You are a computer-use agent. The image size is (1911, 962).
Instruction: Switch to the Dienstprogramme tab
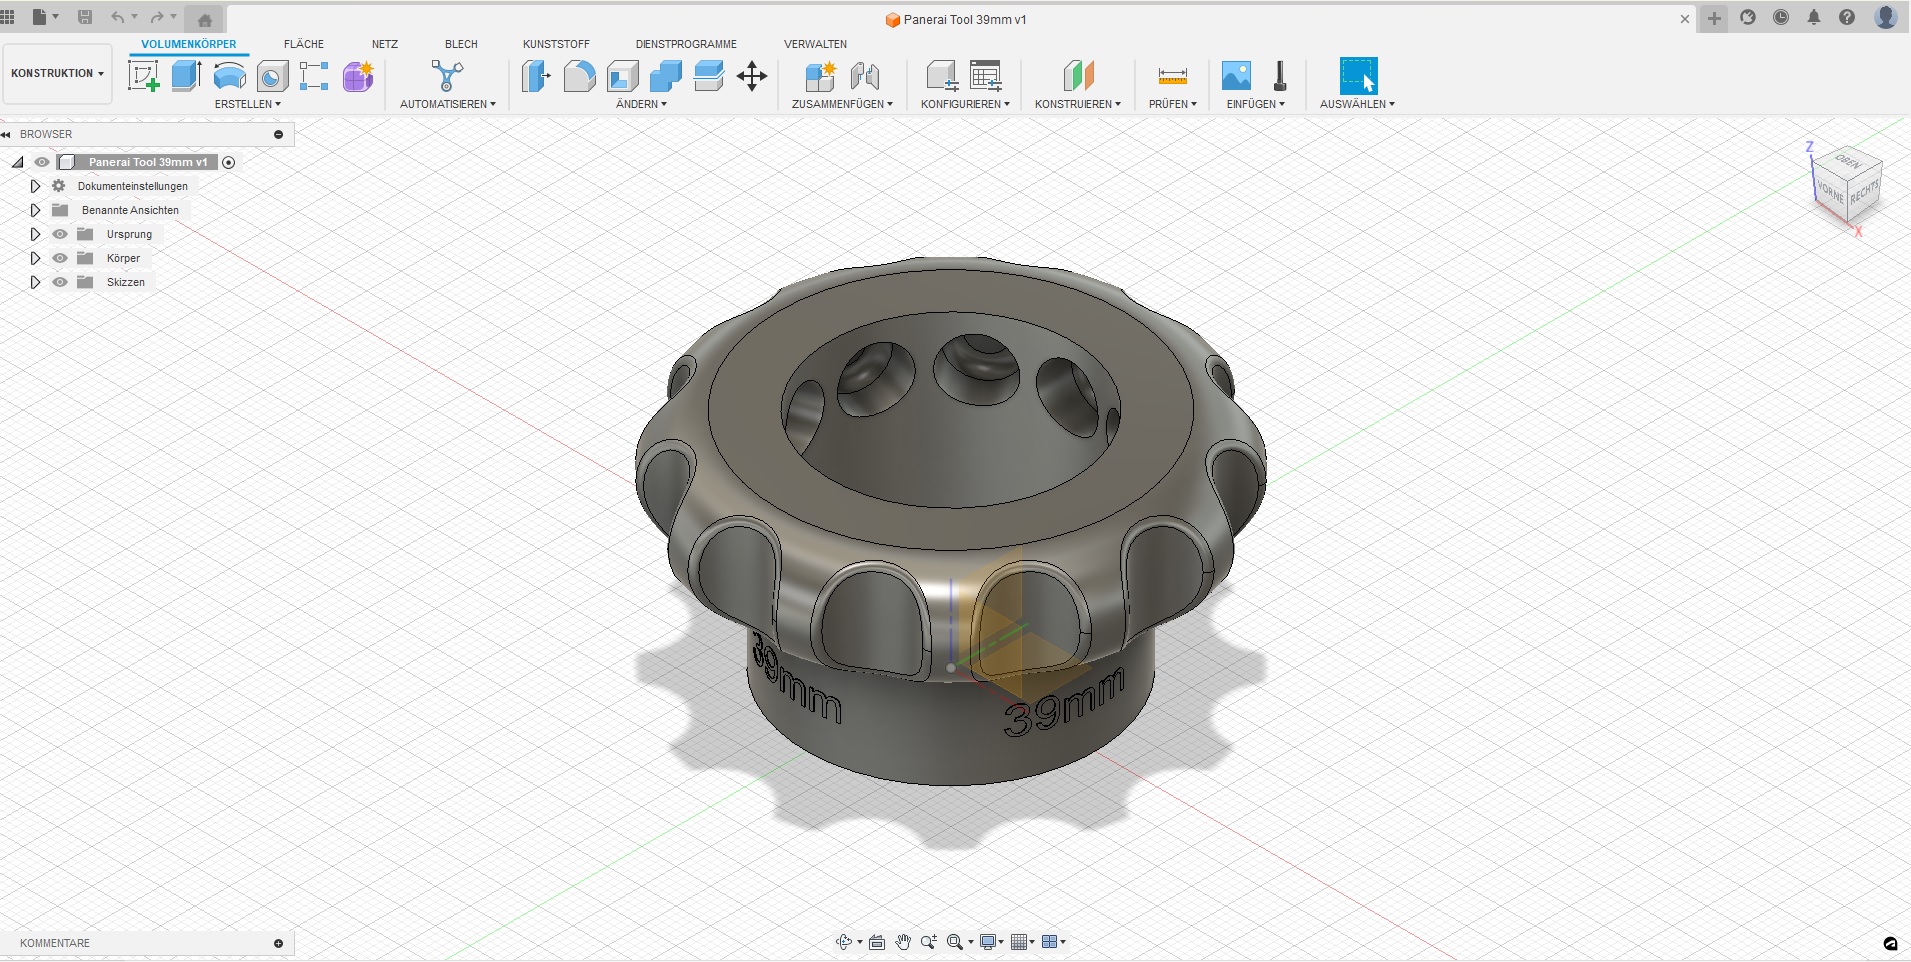(x=686, y=44)
